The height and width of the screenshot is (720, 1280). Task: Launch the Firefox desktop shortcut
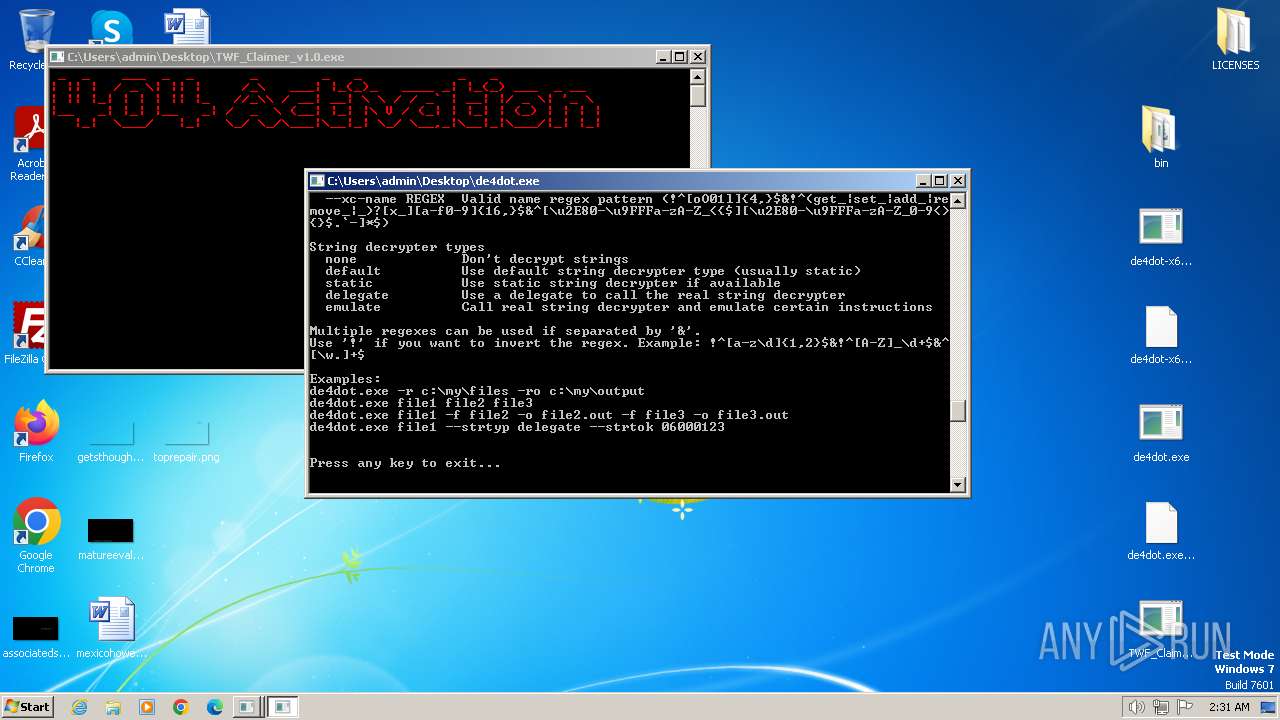pyautogui.click(x=36, y=430)
